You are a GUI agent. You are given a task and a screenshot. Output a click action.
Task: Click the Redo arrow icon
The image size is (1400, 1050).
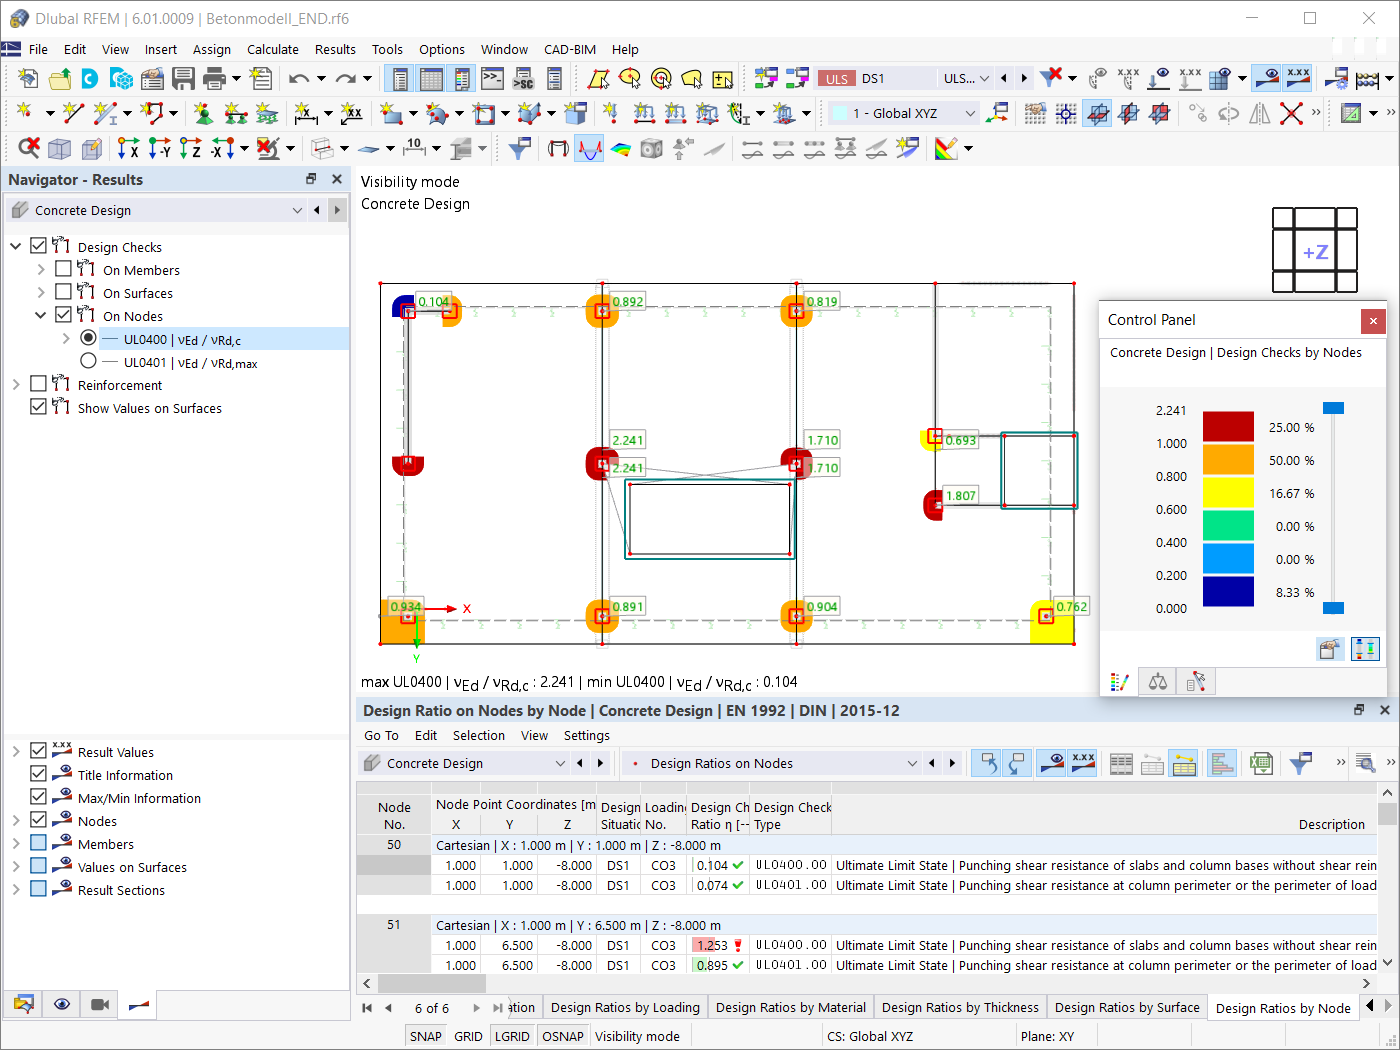(346, 78)
